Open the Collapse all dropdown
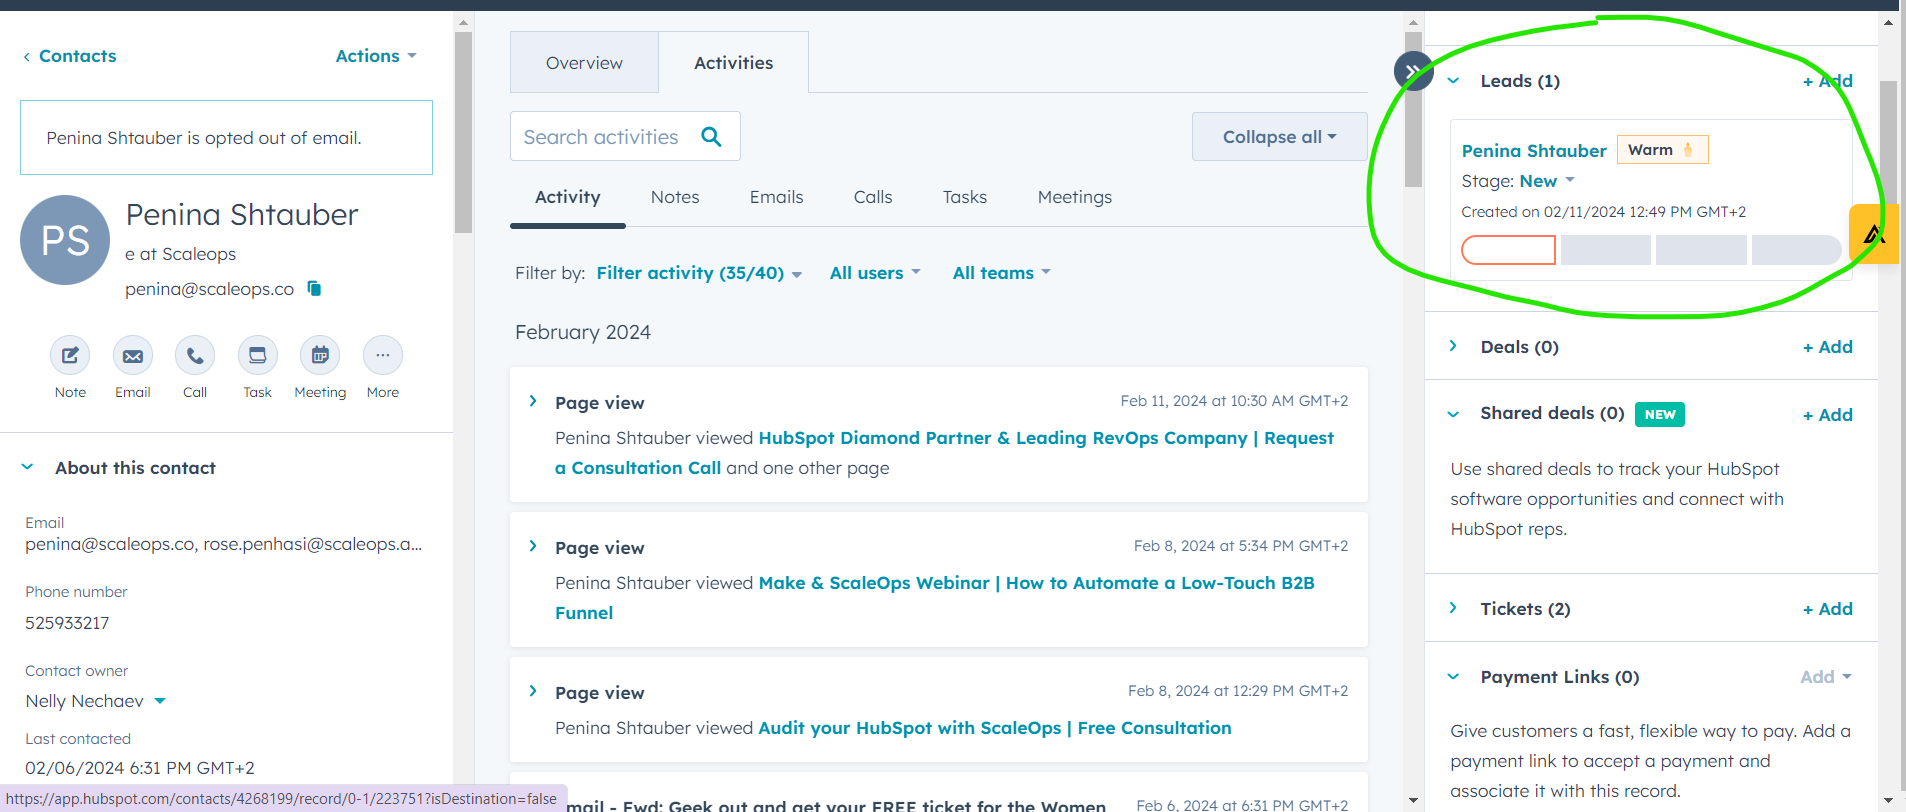This screenshot has height=812, width=1906. coord(1279,137)
